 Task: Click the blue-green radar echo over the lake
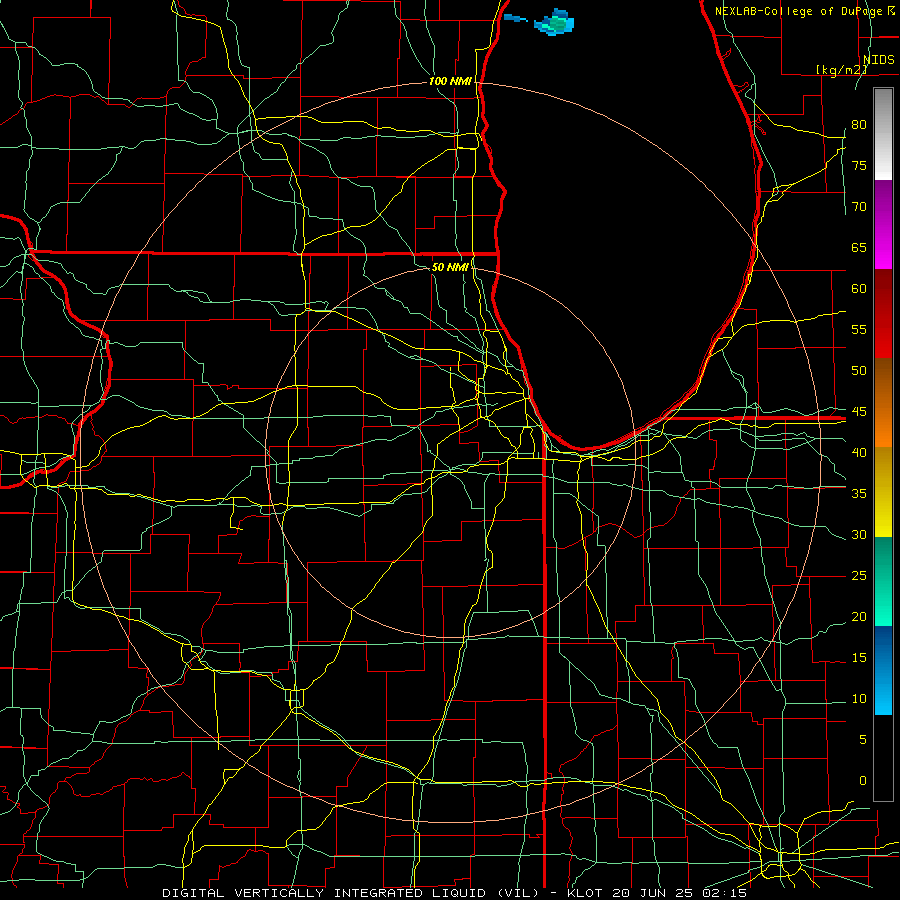tap(554, 22)
